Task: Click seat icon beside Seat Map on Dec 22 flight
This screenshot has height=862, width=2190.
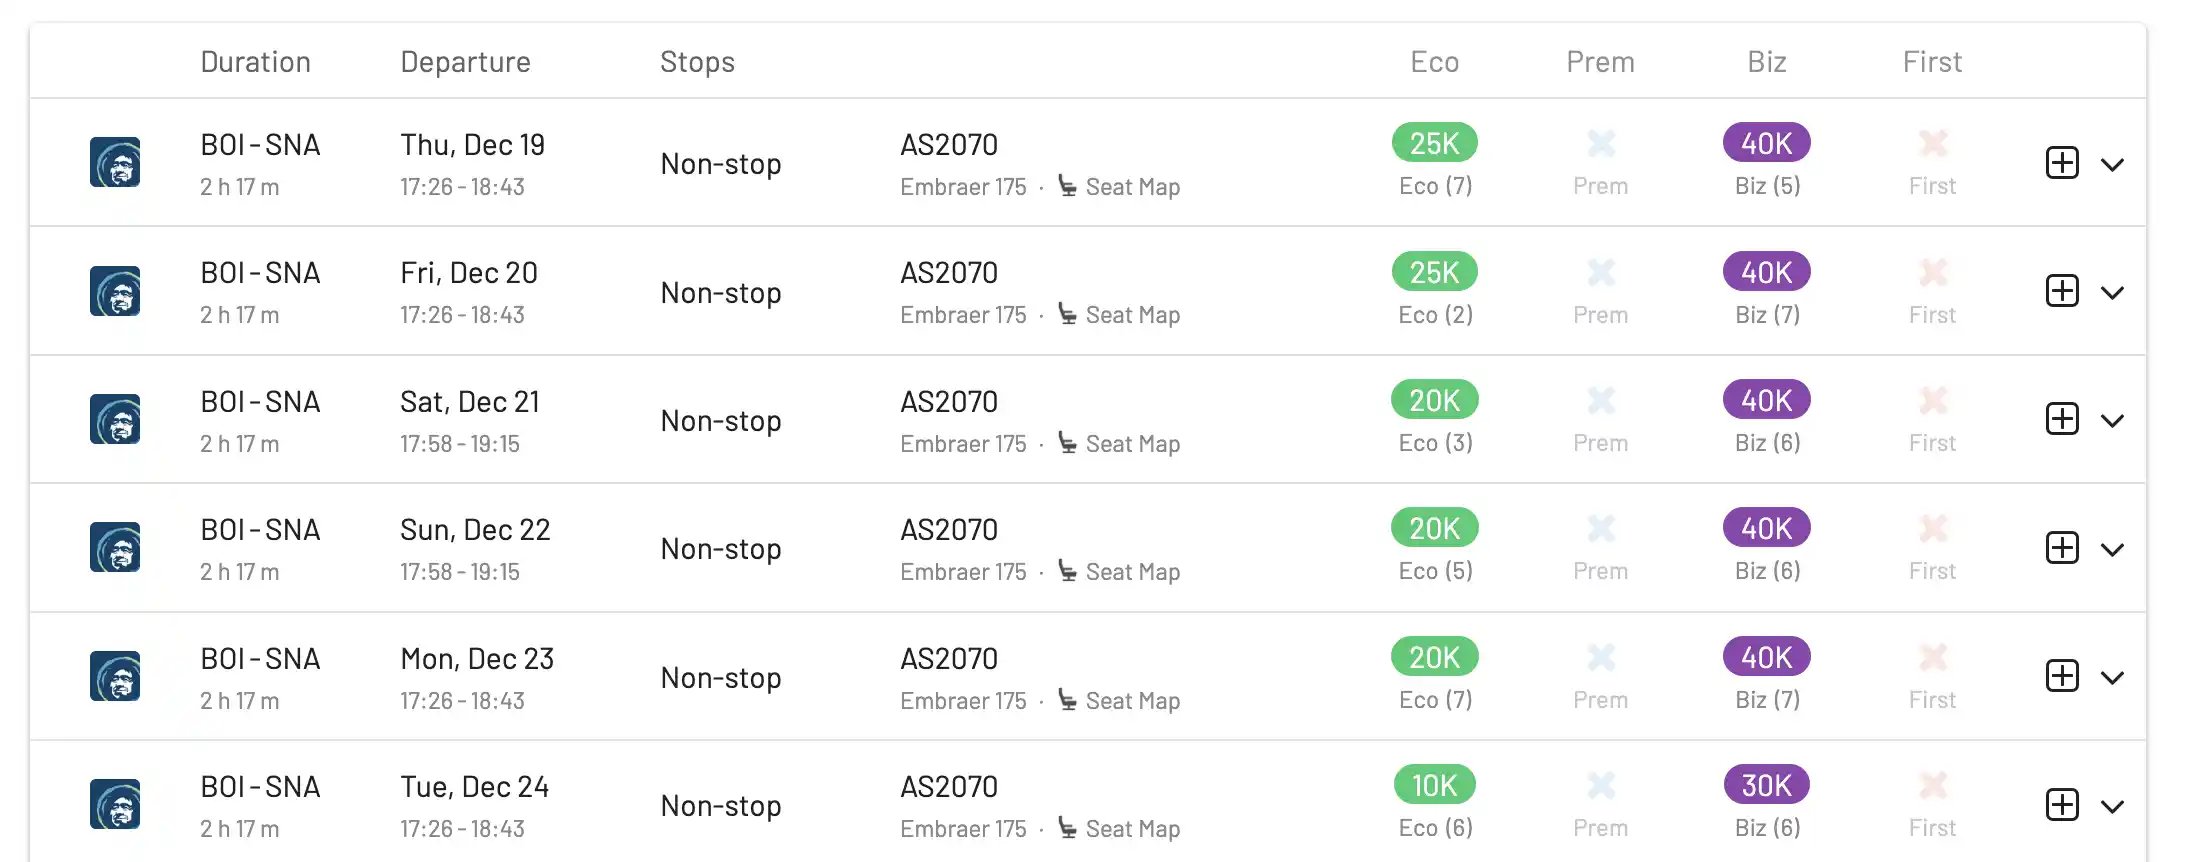Action: pyautogui.click(x=1067, y=571)
